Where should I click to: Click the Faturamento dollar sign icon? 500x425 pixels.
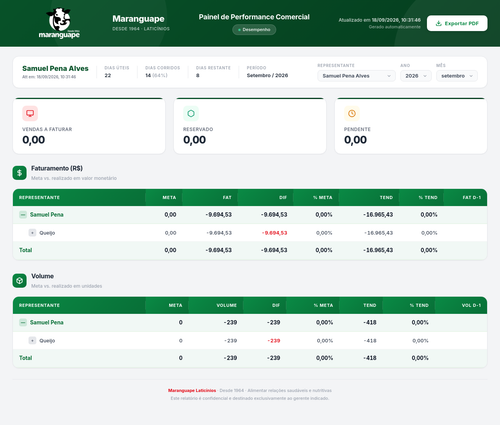[x=20, y=173]
